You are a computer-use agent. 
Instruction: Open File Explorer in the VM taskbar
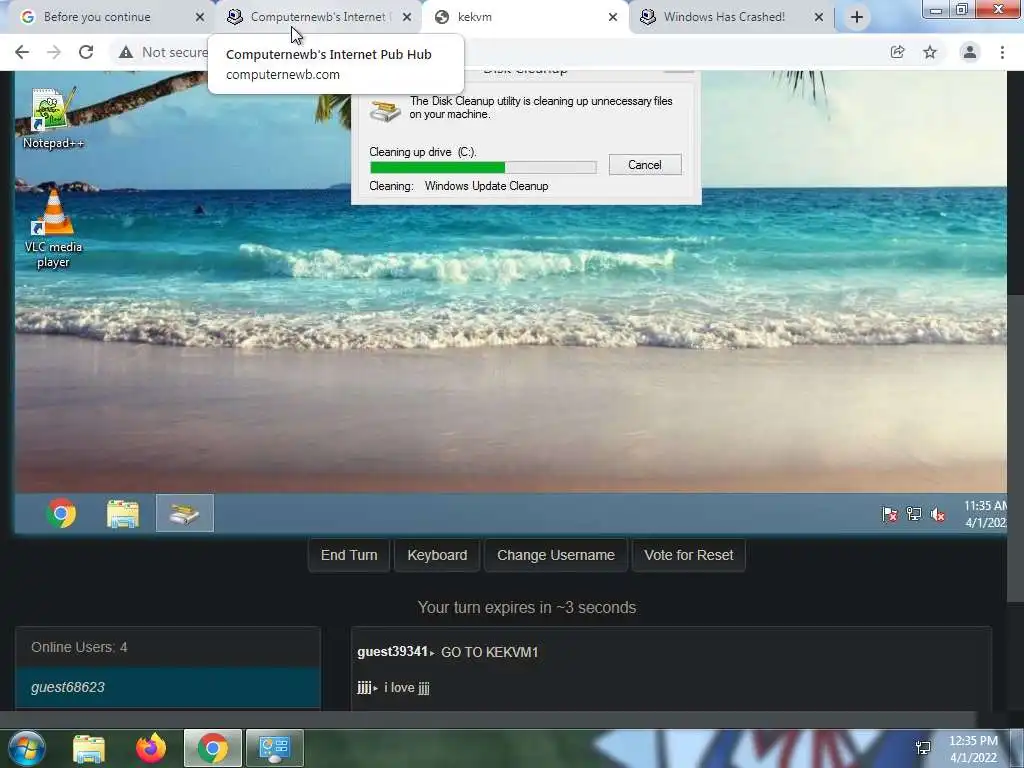[123, 513]
